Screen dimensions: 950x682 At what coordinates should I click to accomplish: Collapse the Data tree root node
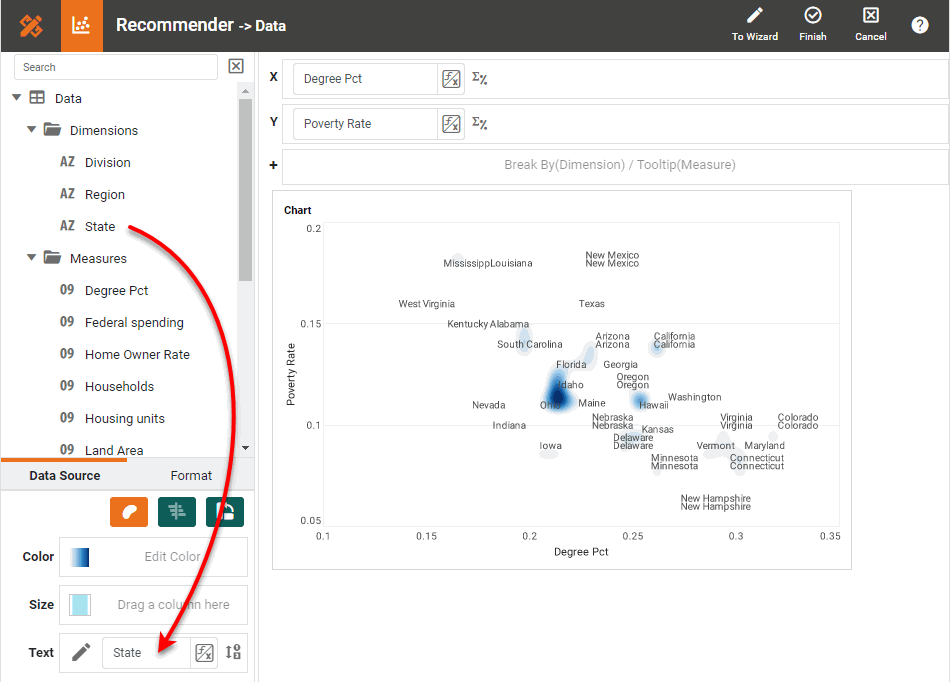(17, 98)
